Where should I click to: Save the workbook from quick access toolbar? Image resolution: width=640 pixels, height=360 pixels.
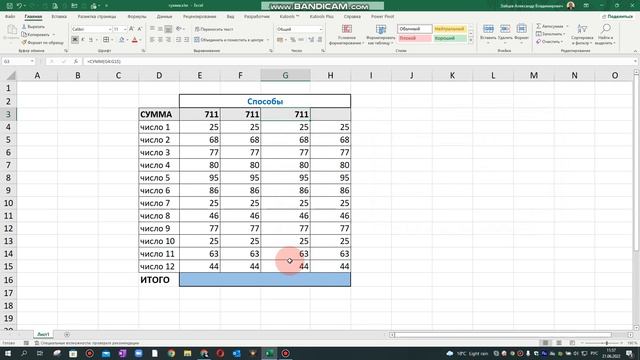pyautogui.click(x=9, y=6)
